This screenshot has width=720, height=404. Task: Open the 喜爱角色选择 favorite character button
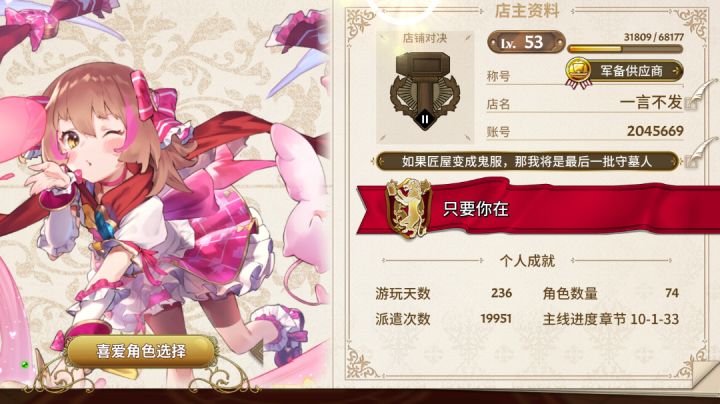tap(141, 351)
